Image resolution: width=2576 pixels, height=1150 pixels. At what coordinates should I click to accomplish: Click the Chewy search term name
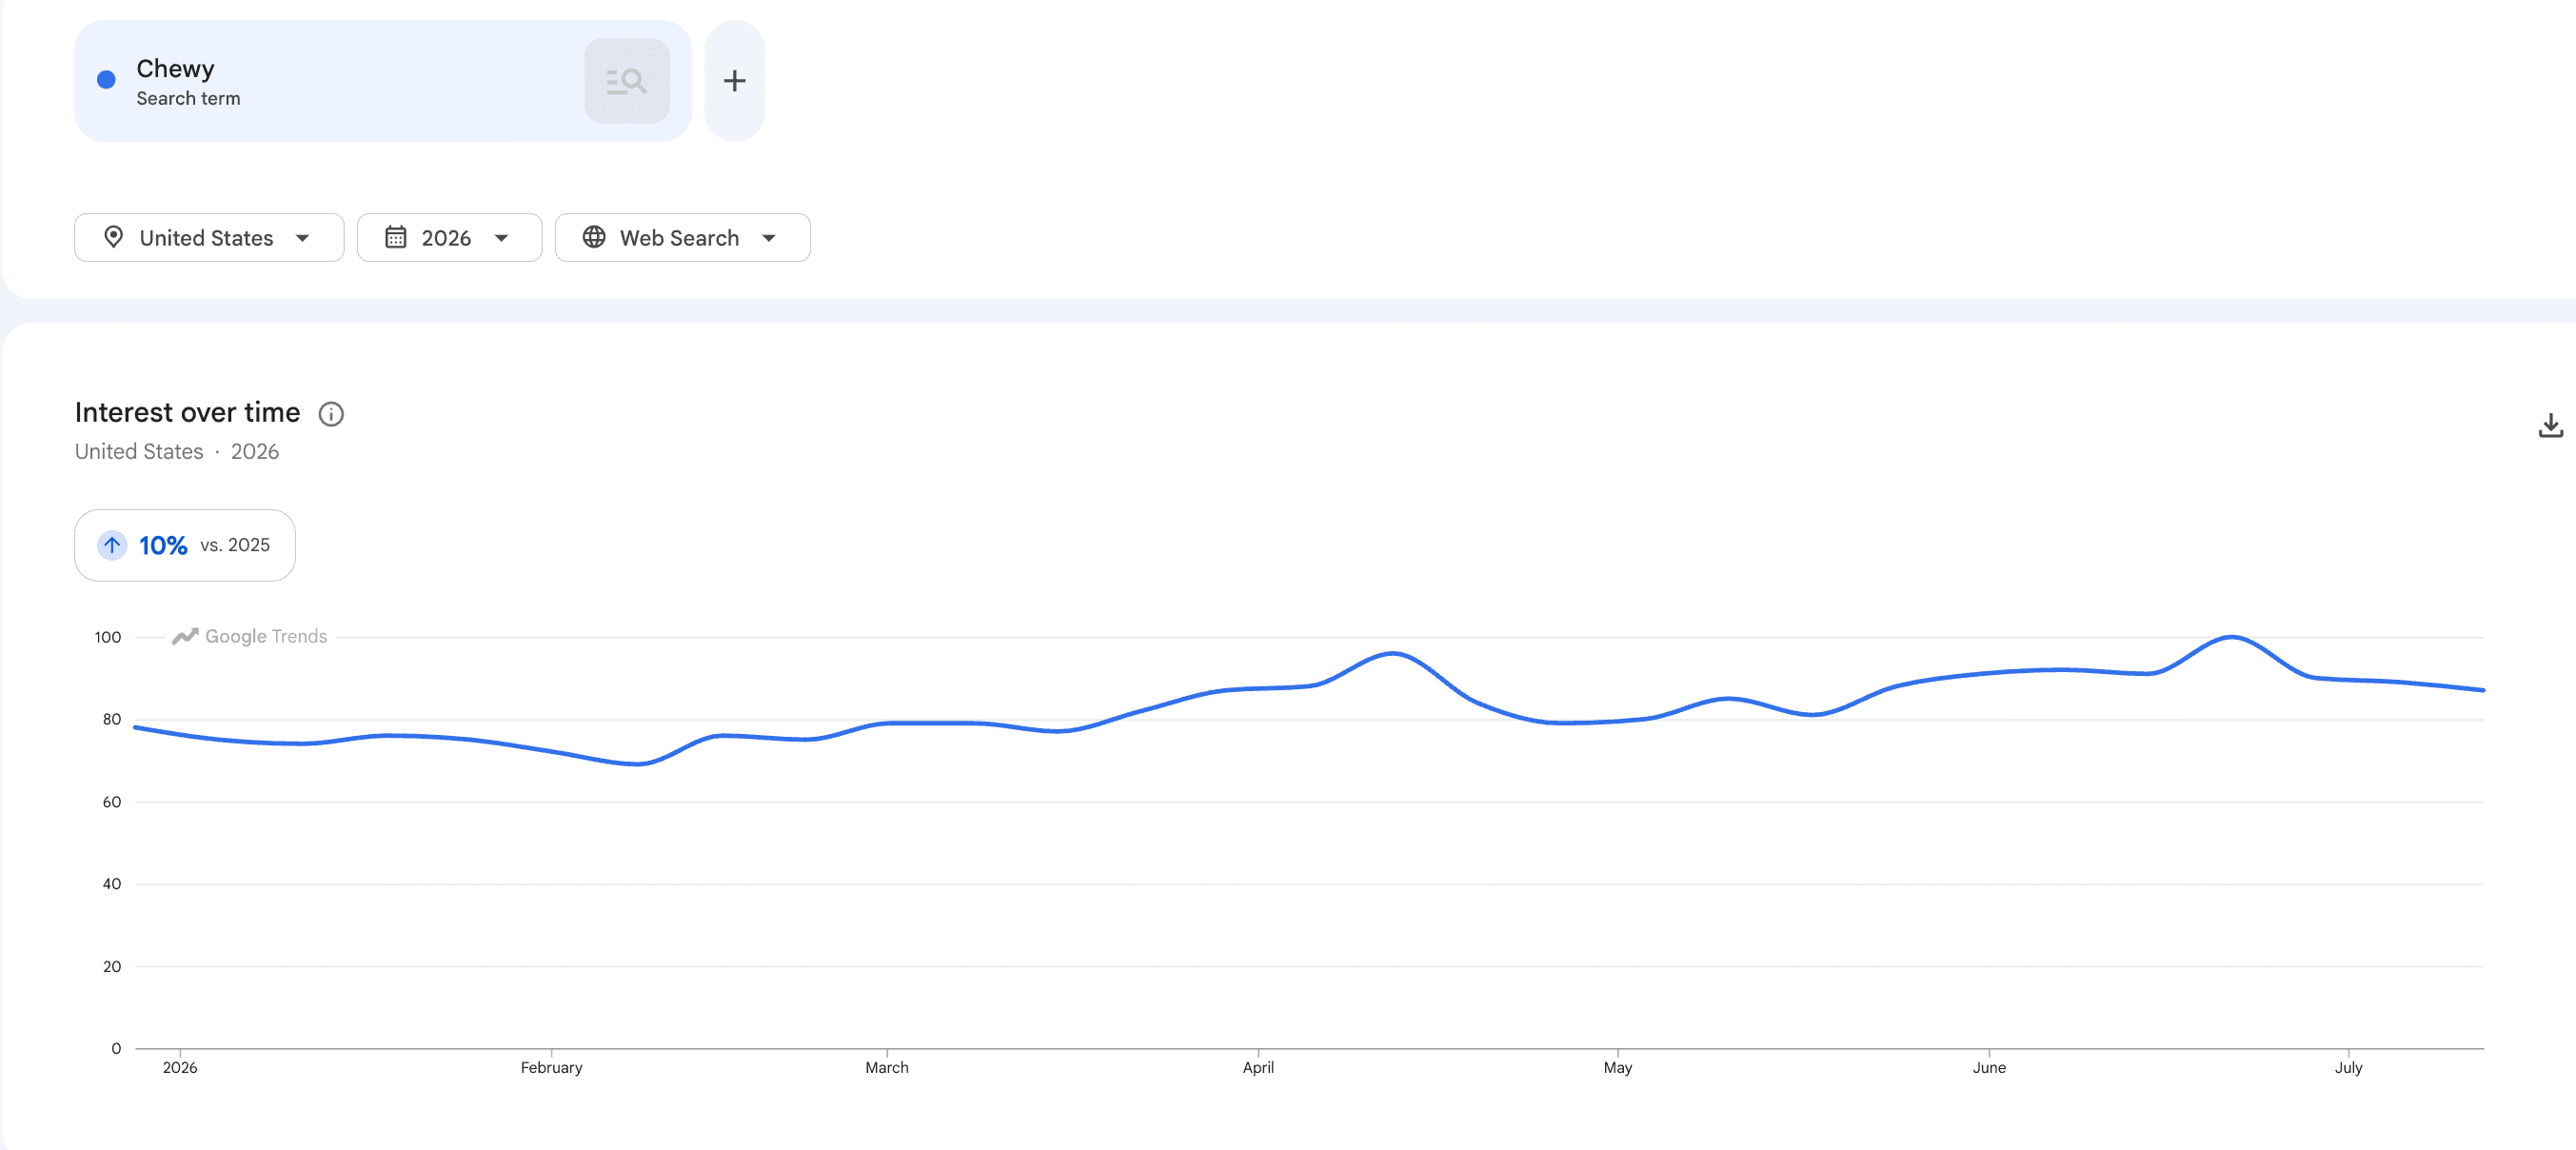coord(175,68)
